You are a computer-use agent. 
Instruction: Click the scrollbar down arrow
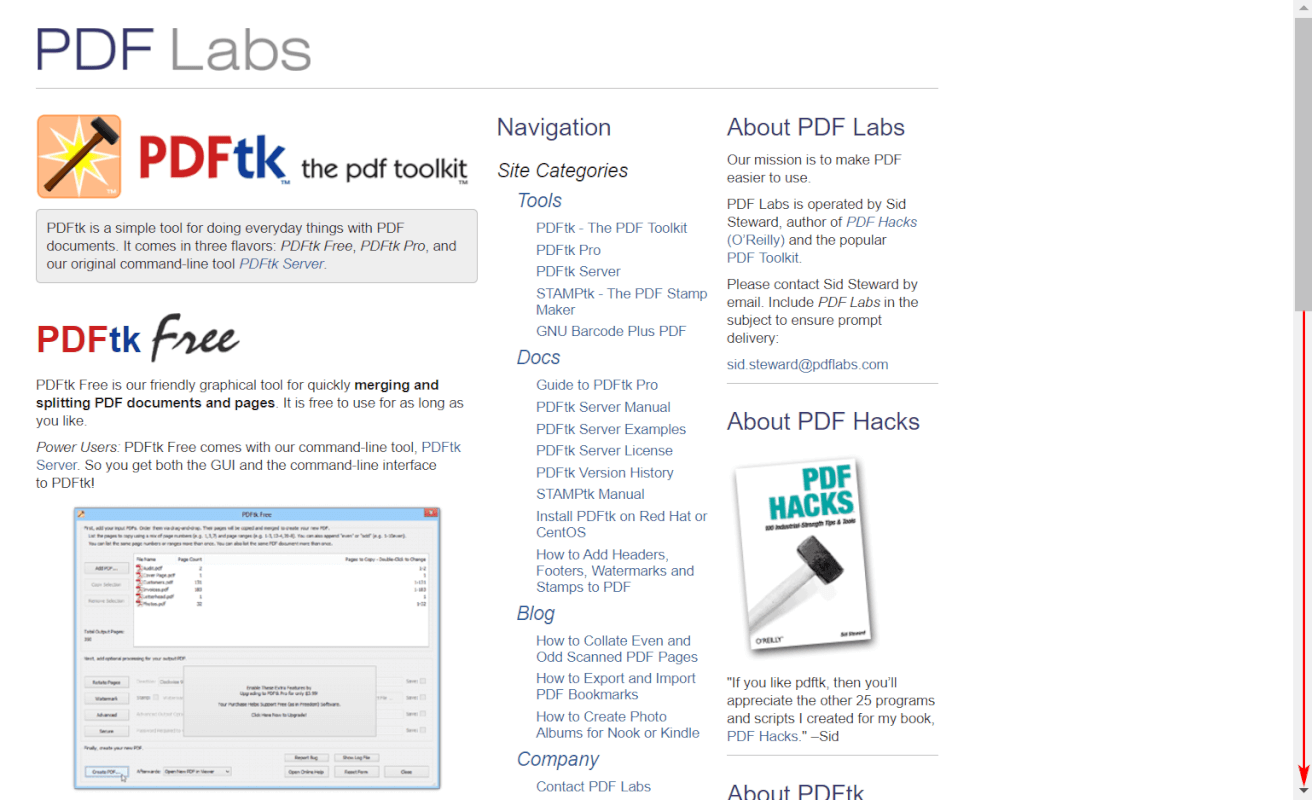pyautogui.click(x=1302, y=791)
